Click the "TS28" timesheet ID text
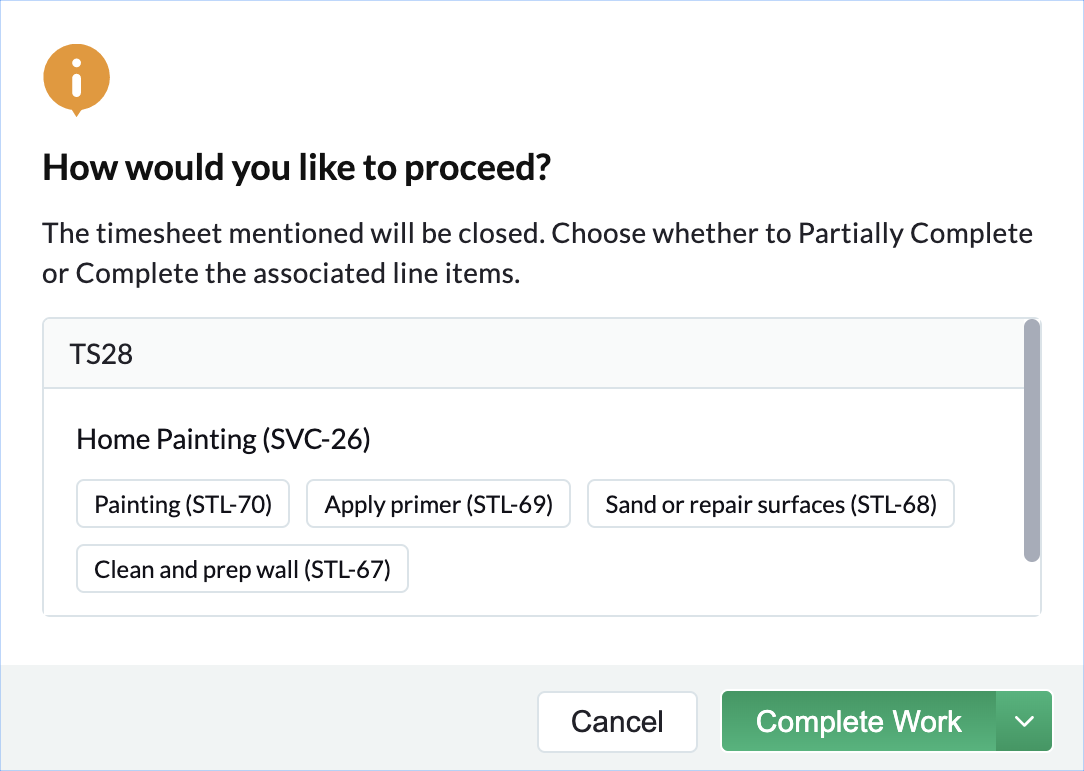The width and height of the screenshot is (1084, 771). click(x=101, y=354)
